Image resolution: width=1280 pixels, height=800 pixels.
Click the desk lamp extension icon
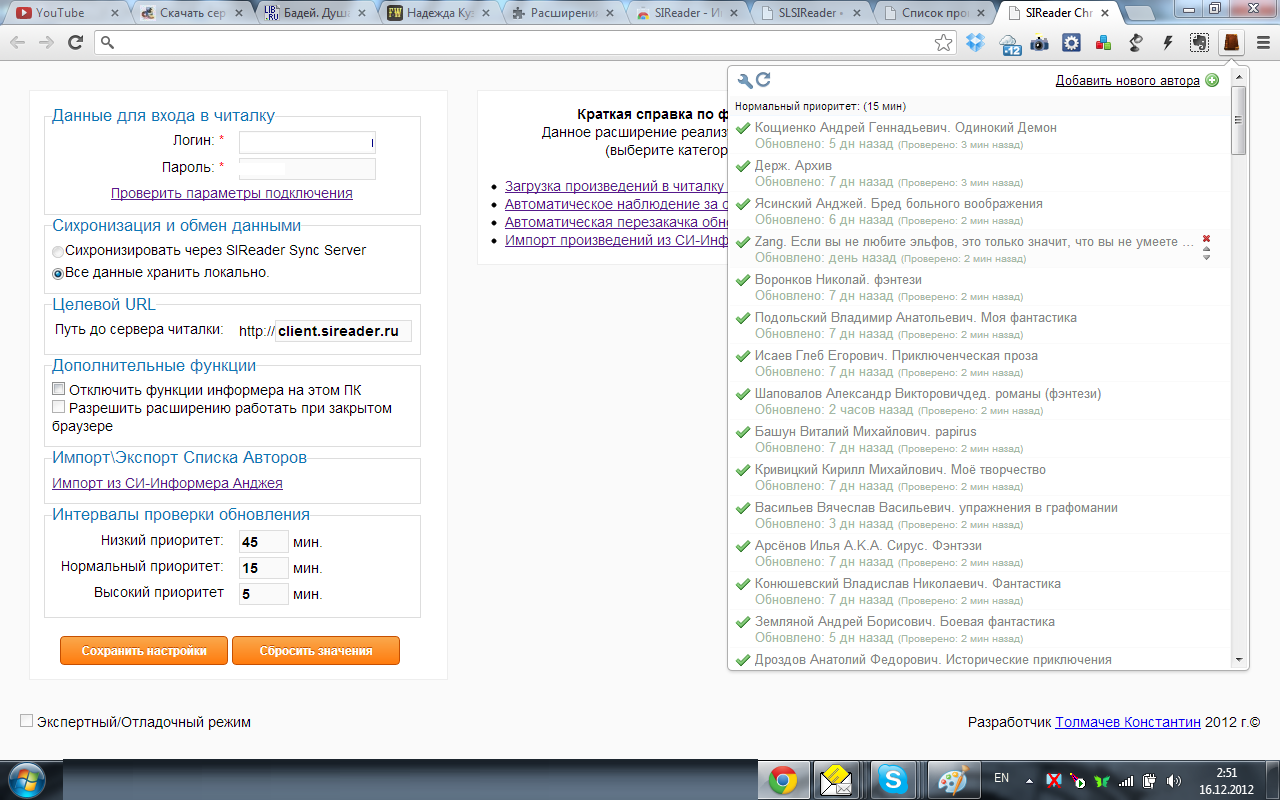[x=1135, y=43]
